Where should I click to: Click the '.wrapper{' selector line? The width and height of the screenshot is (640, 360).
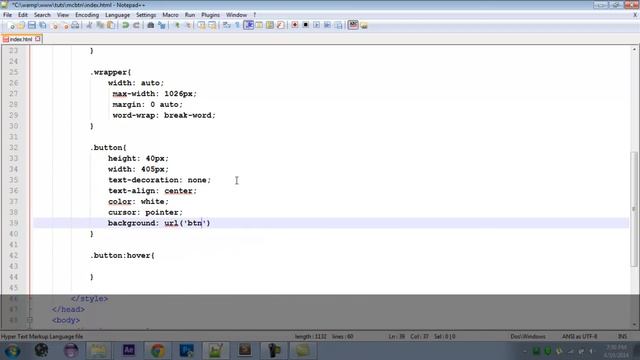coord(111,72)
